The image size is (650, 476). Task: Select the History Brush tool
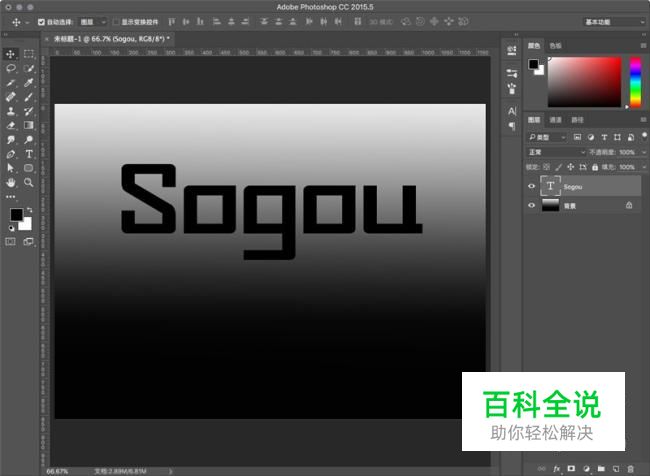click(29, 111)
